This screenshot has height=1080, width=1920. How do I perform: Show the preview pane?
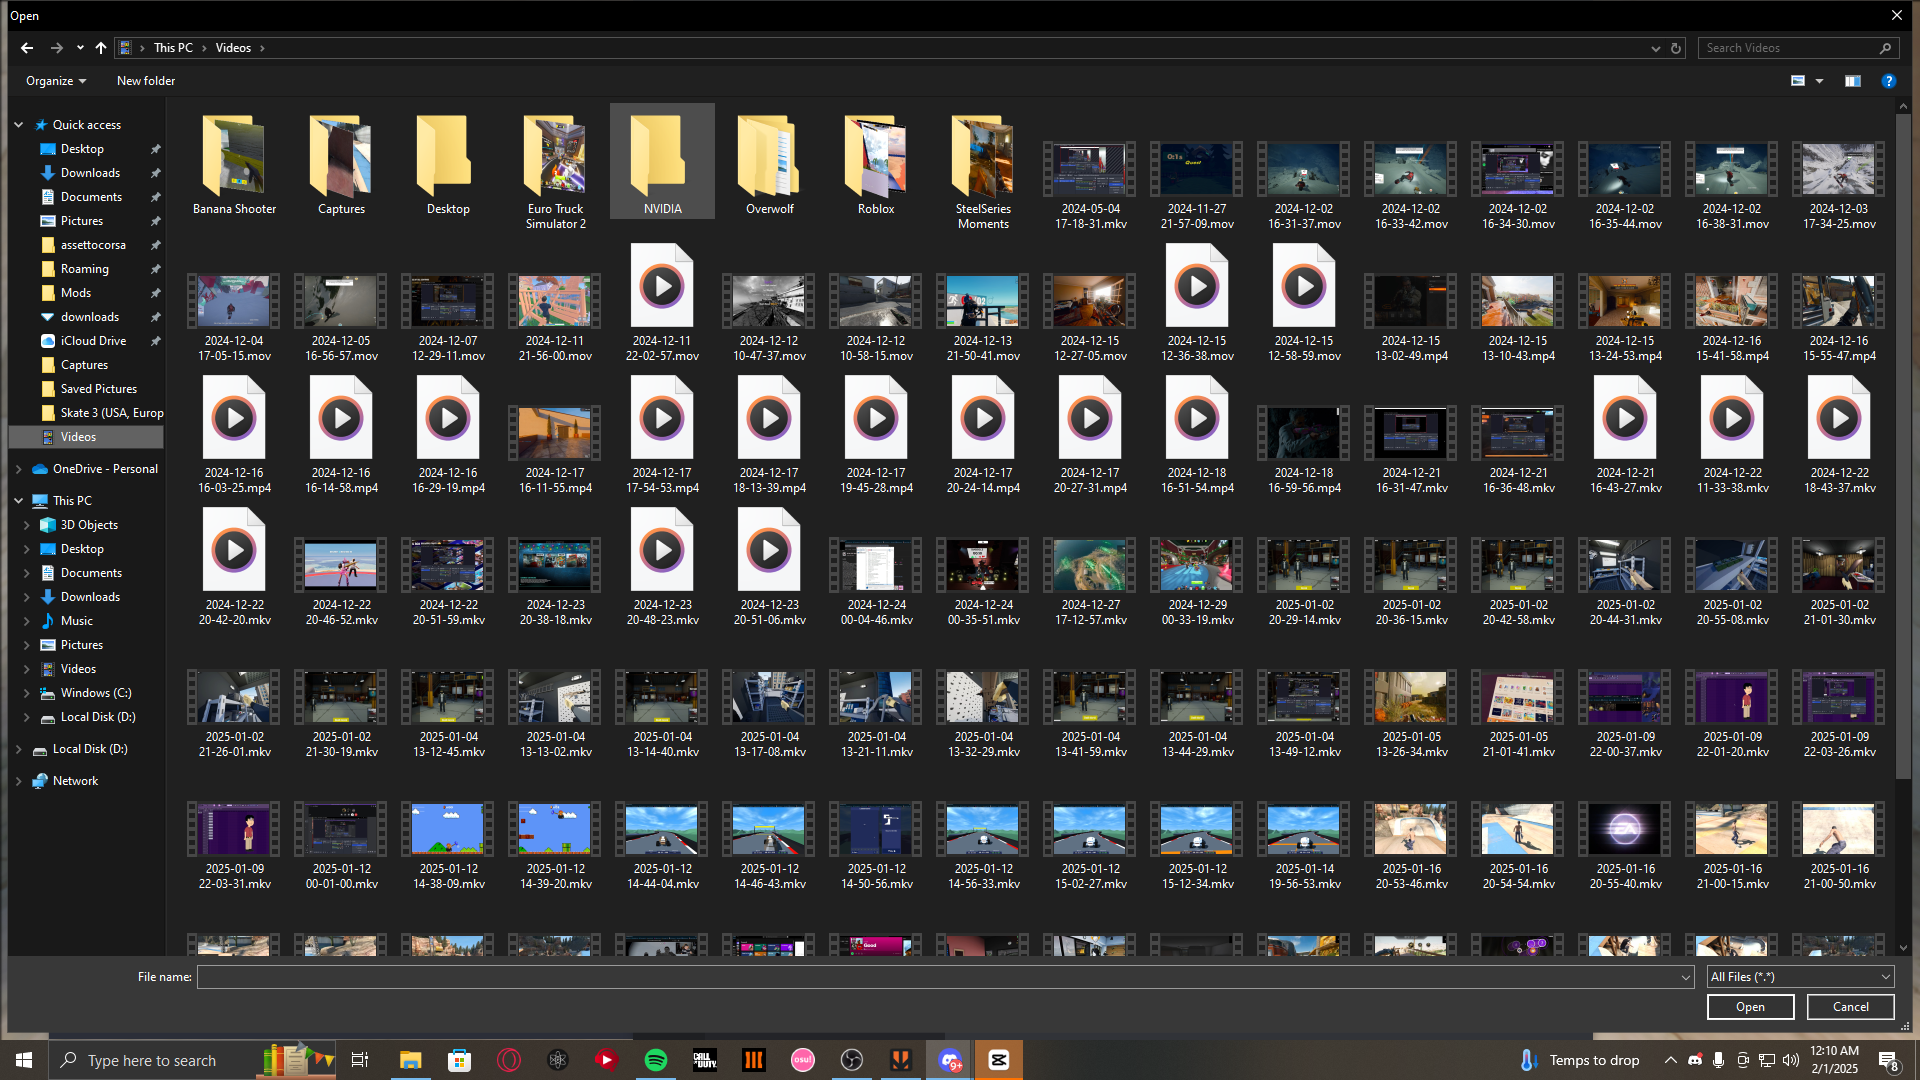pos(1853,81)
